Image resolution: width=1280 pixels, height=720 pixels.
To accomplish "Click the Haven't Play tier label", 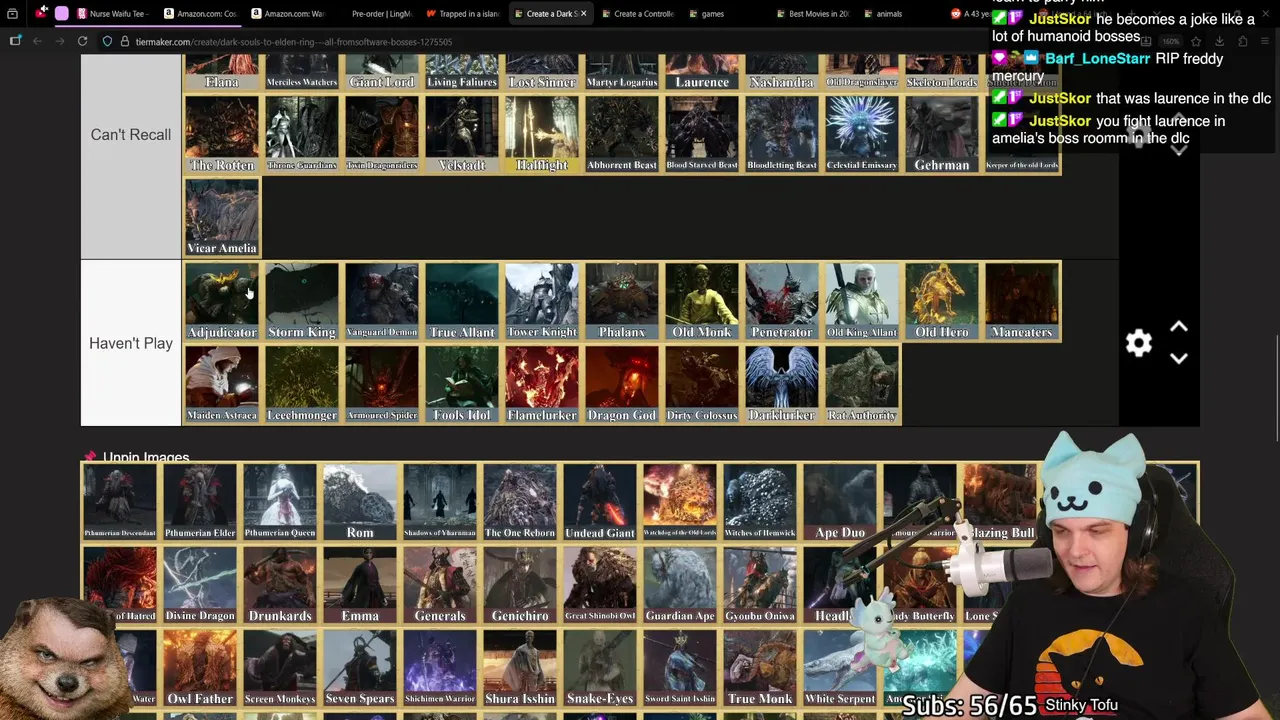I will click(x=131, y=343).
